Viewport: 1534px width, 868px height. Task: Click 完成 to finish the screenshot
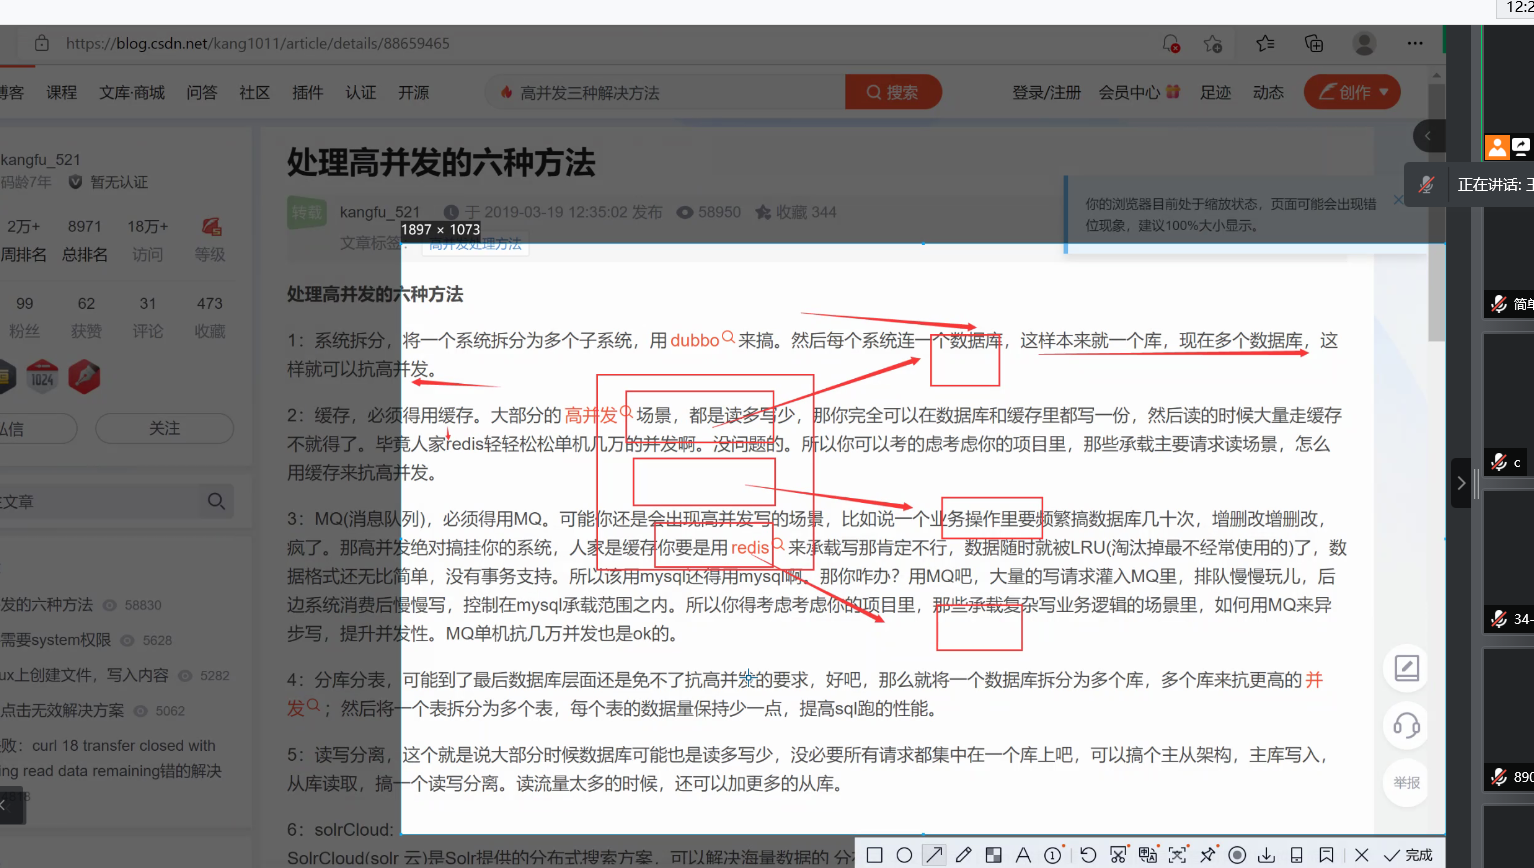click(1408, 855)
